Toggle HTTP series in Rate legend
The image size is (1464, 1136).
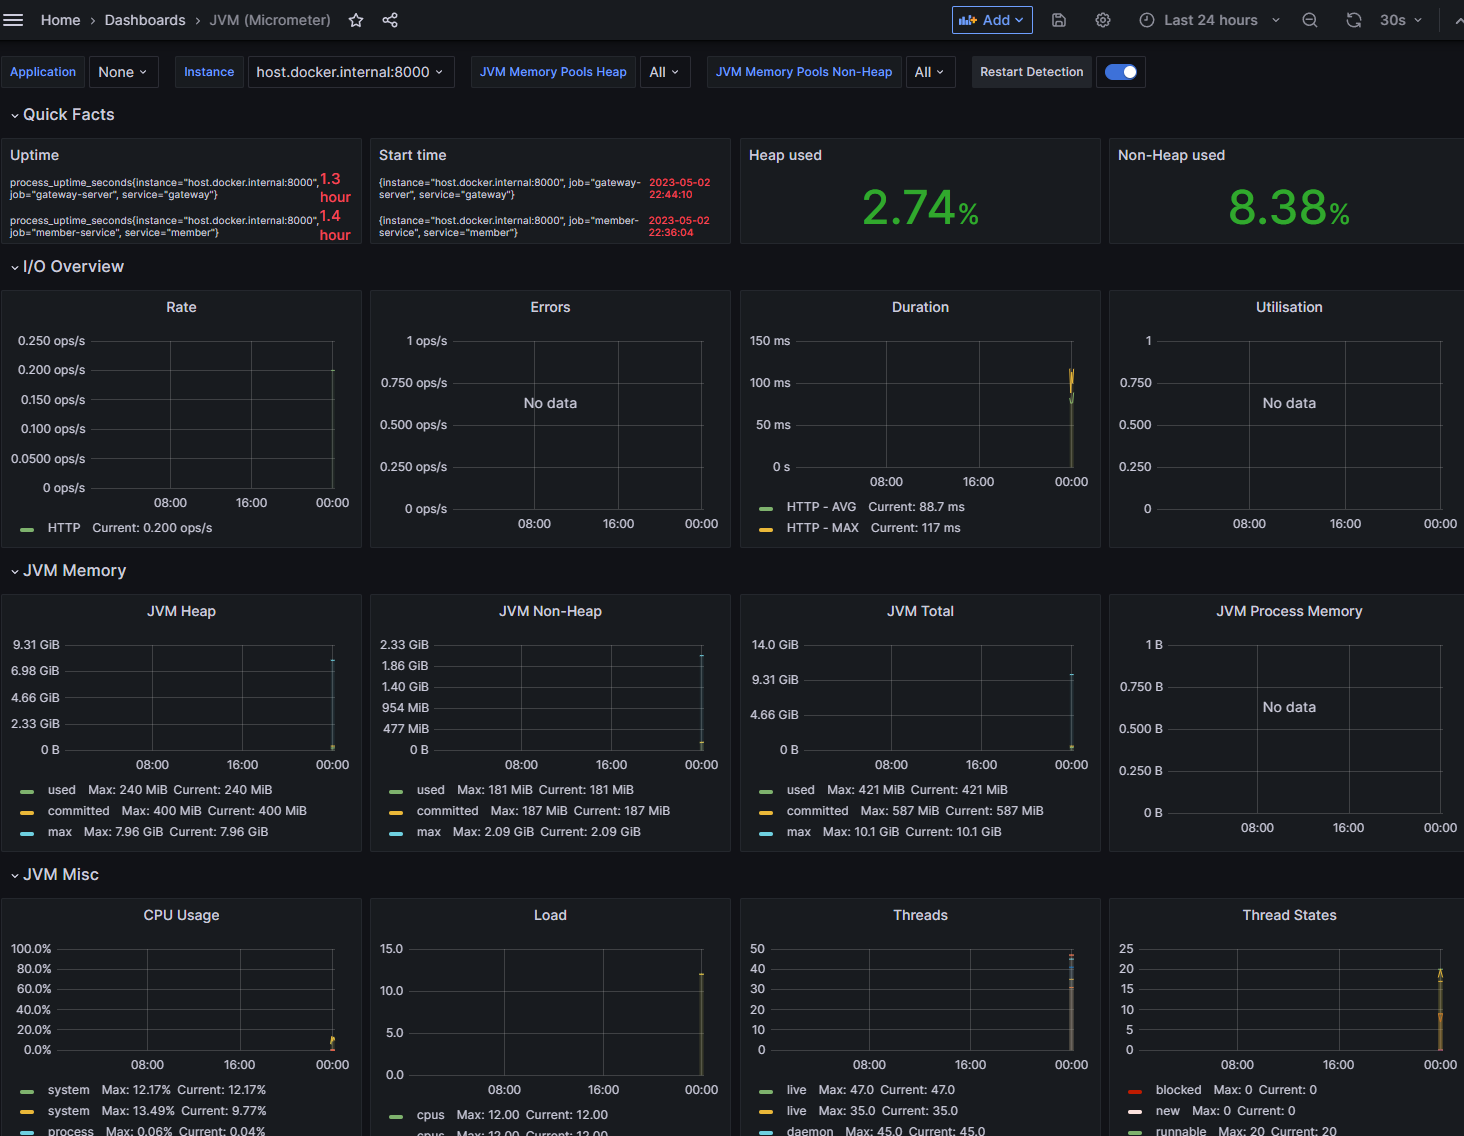click(64, 528)
